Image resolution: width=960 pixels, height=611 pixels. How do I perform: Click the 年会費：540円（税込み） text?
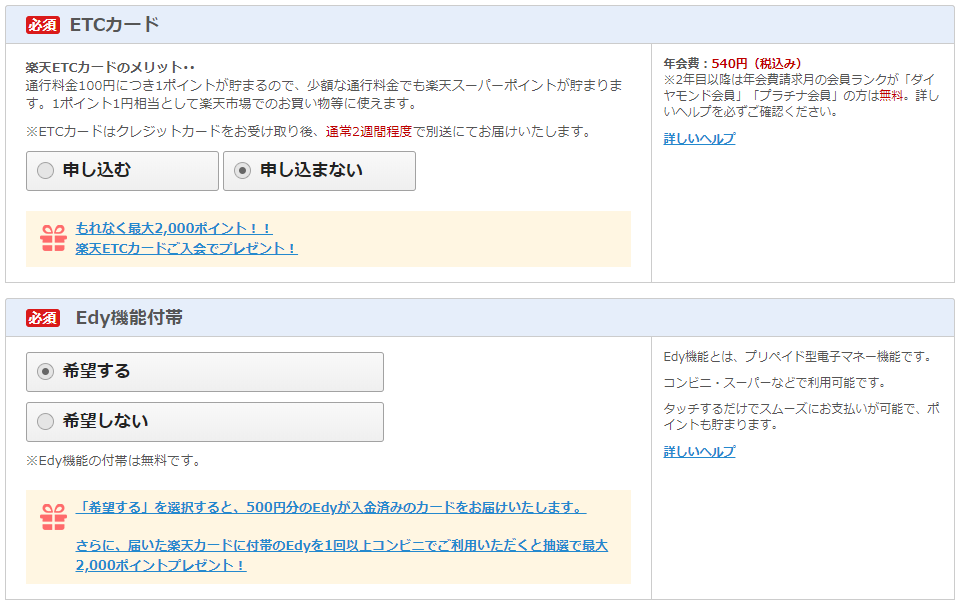(x=732, y=63)
